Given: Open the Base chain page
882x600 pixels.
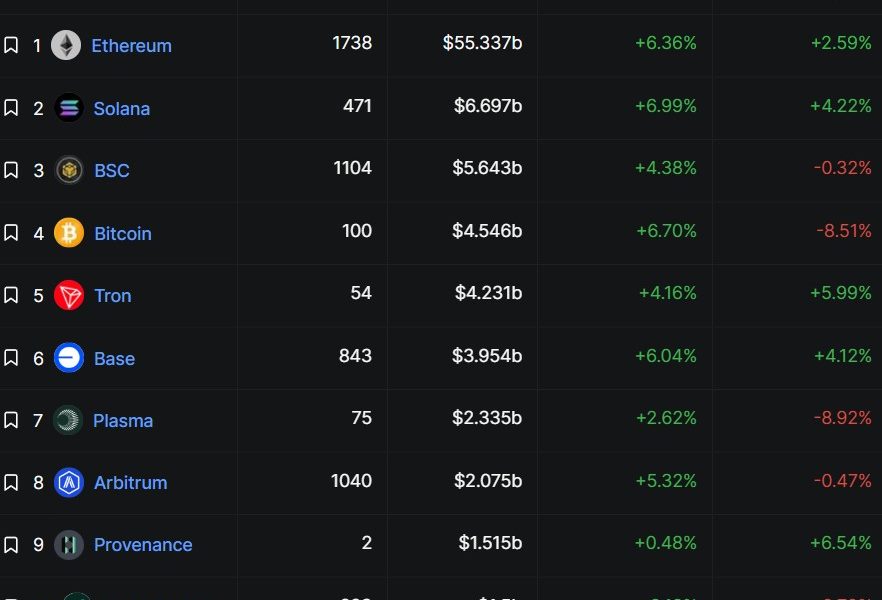Looking at the screenshot, I should pos(113,358).
